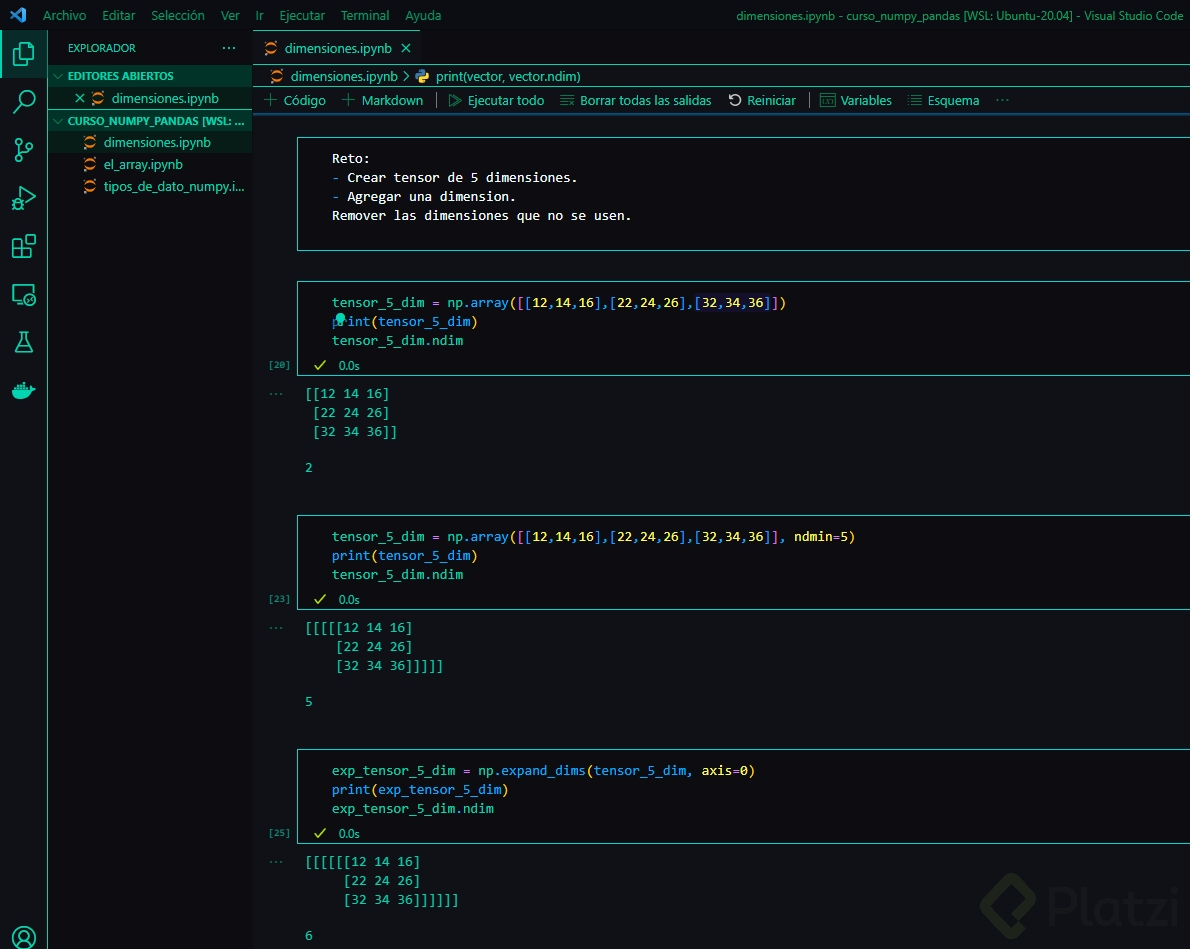Open el_array.ipynb in the file tree
Screen dimensions: 1190x949
click(143, 164)
